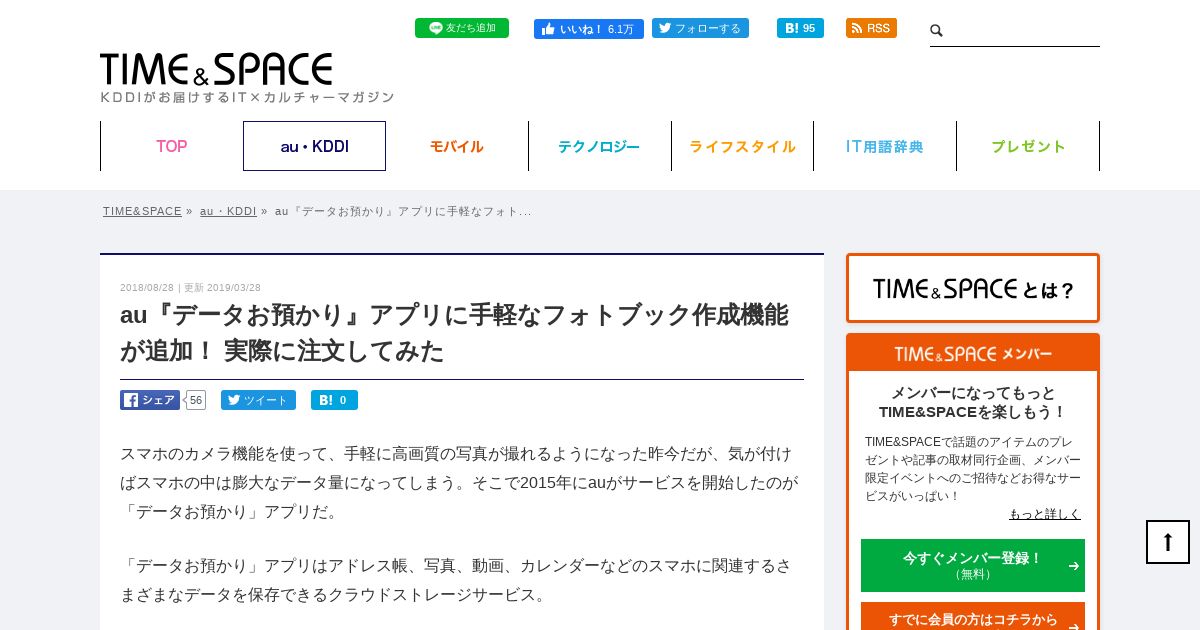Open the RSS feed button
This screenshot has height=630, width=1200.
pos(871,28)
